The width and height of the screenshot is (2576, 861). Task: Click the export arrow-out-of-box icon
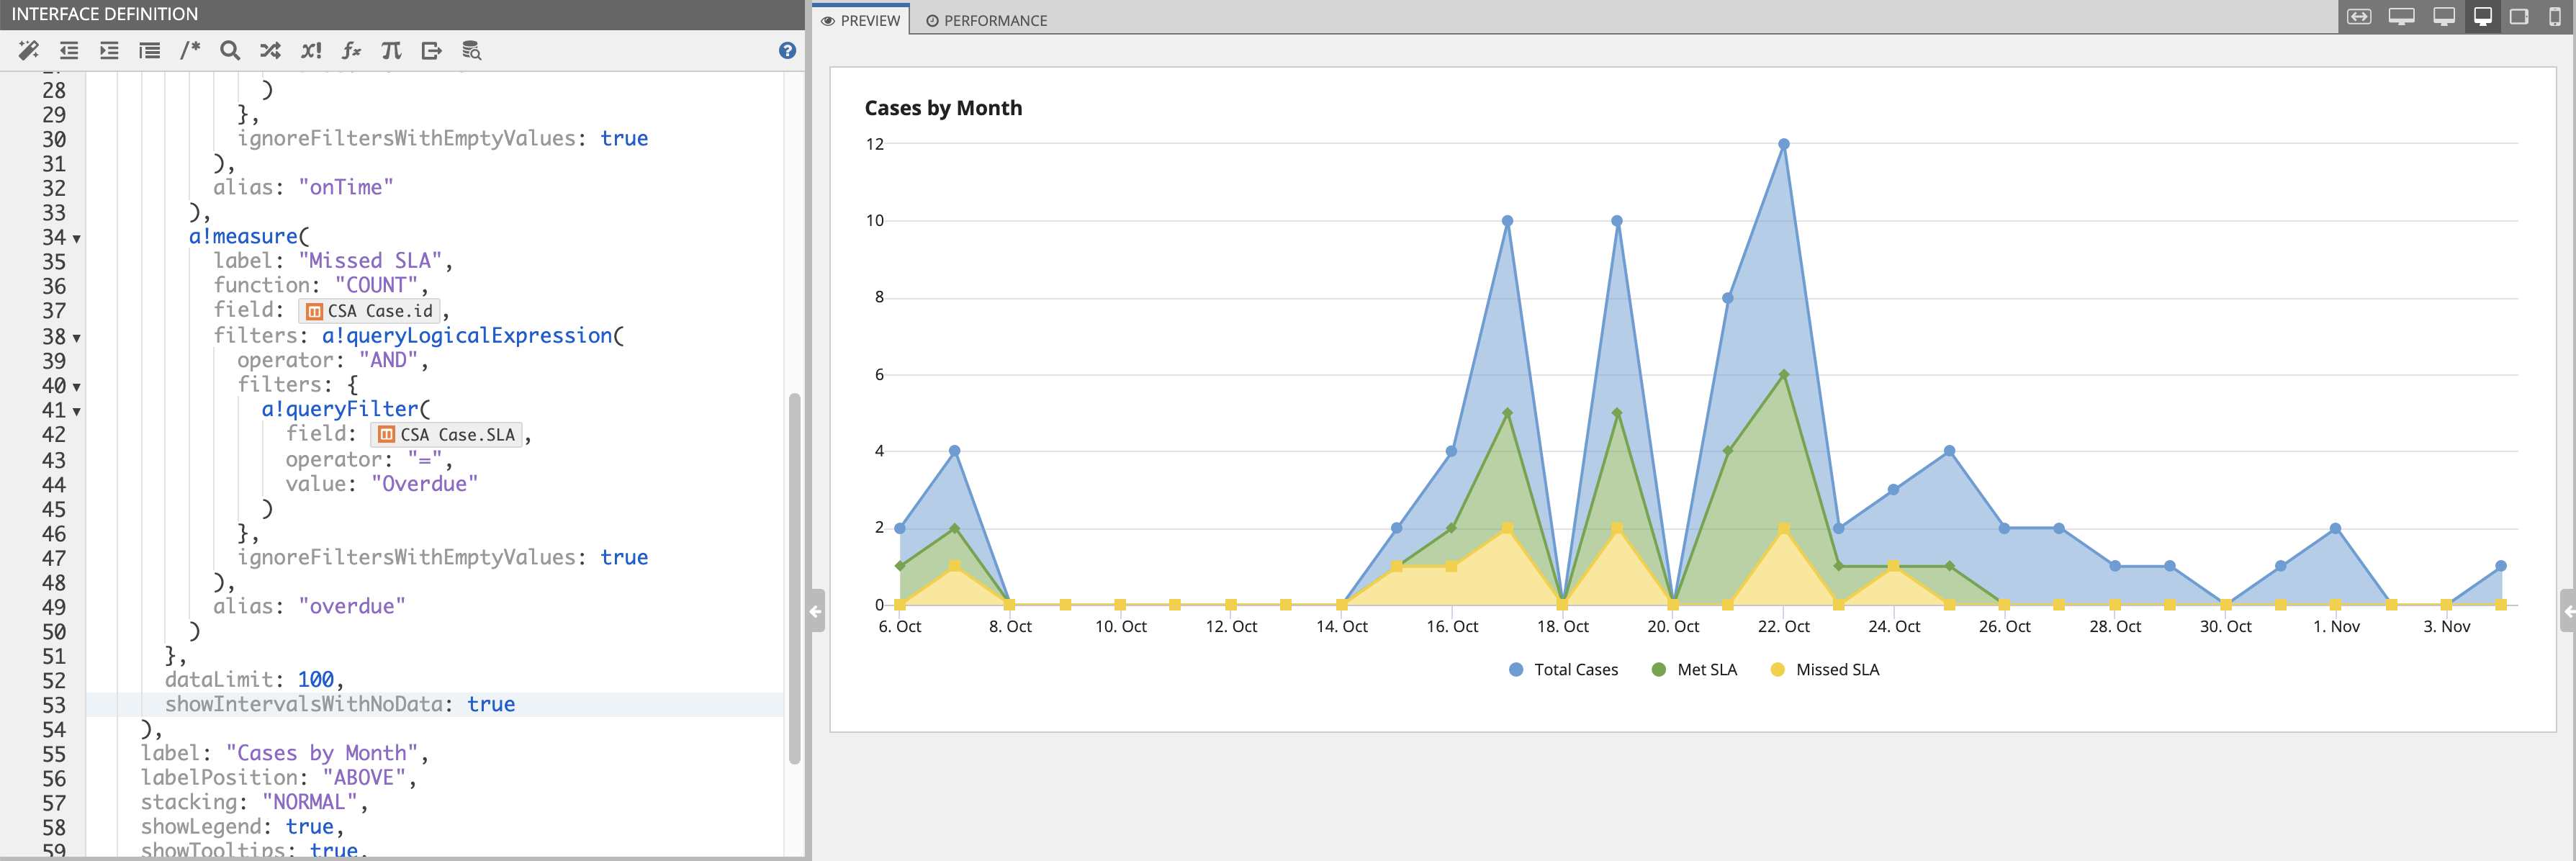point(431,50)
